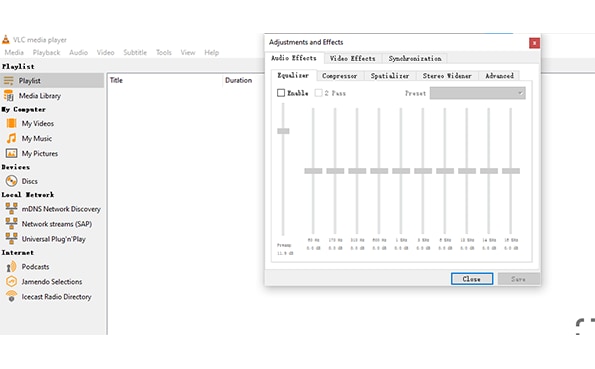595x369 pixels.
Task: Open the Media menu
Action: click(x=14, y=52)
